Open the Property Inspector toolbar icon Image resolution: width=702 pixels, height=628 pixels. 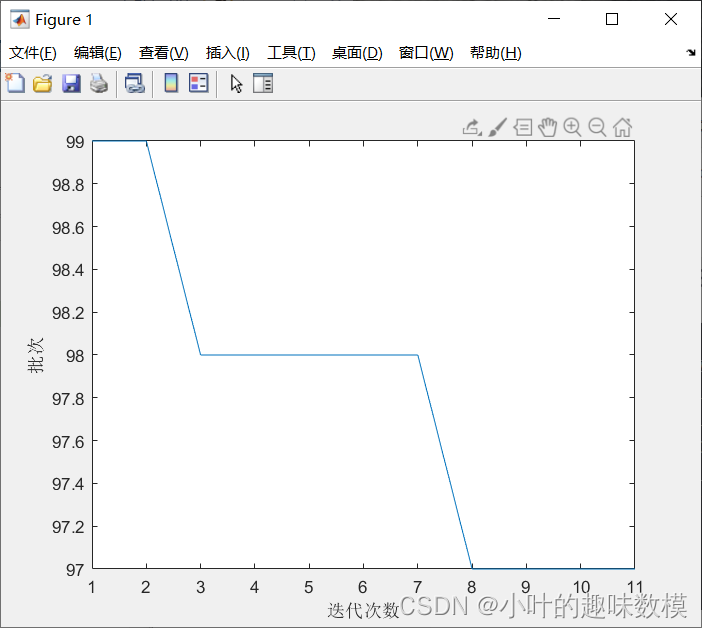[263, 83]
